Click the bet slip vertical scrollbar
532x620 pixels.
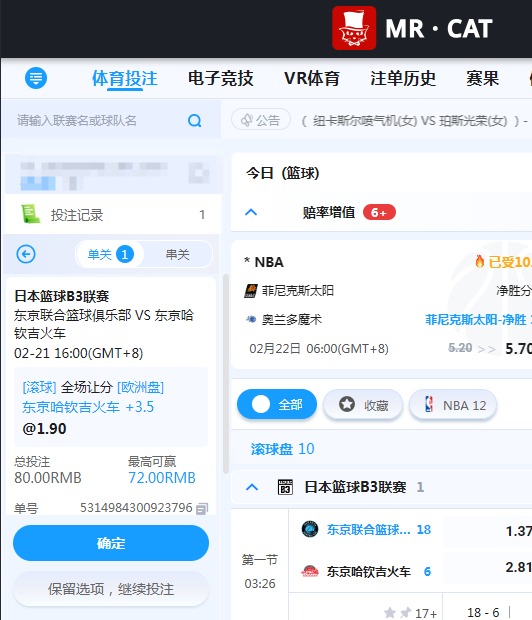[226, 374]
